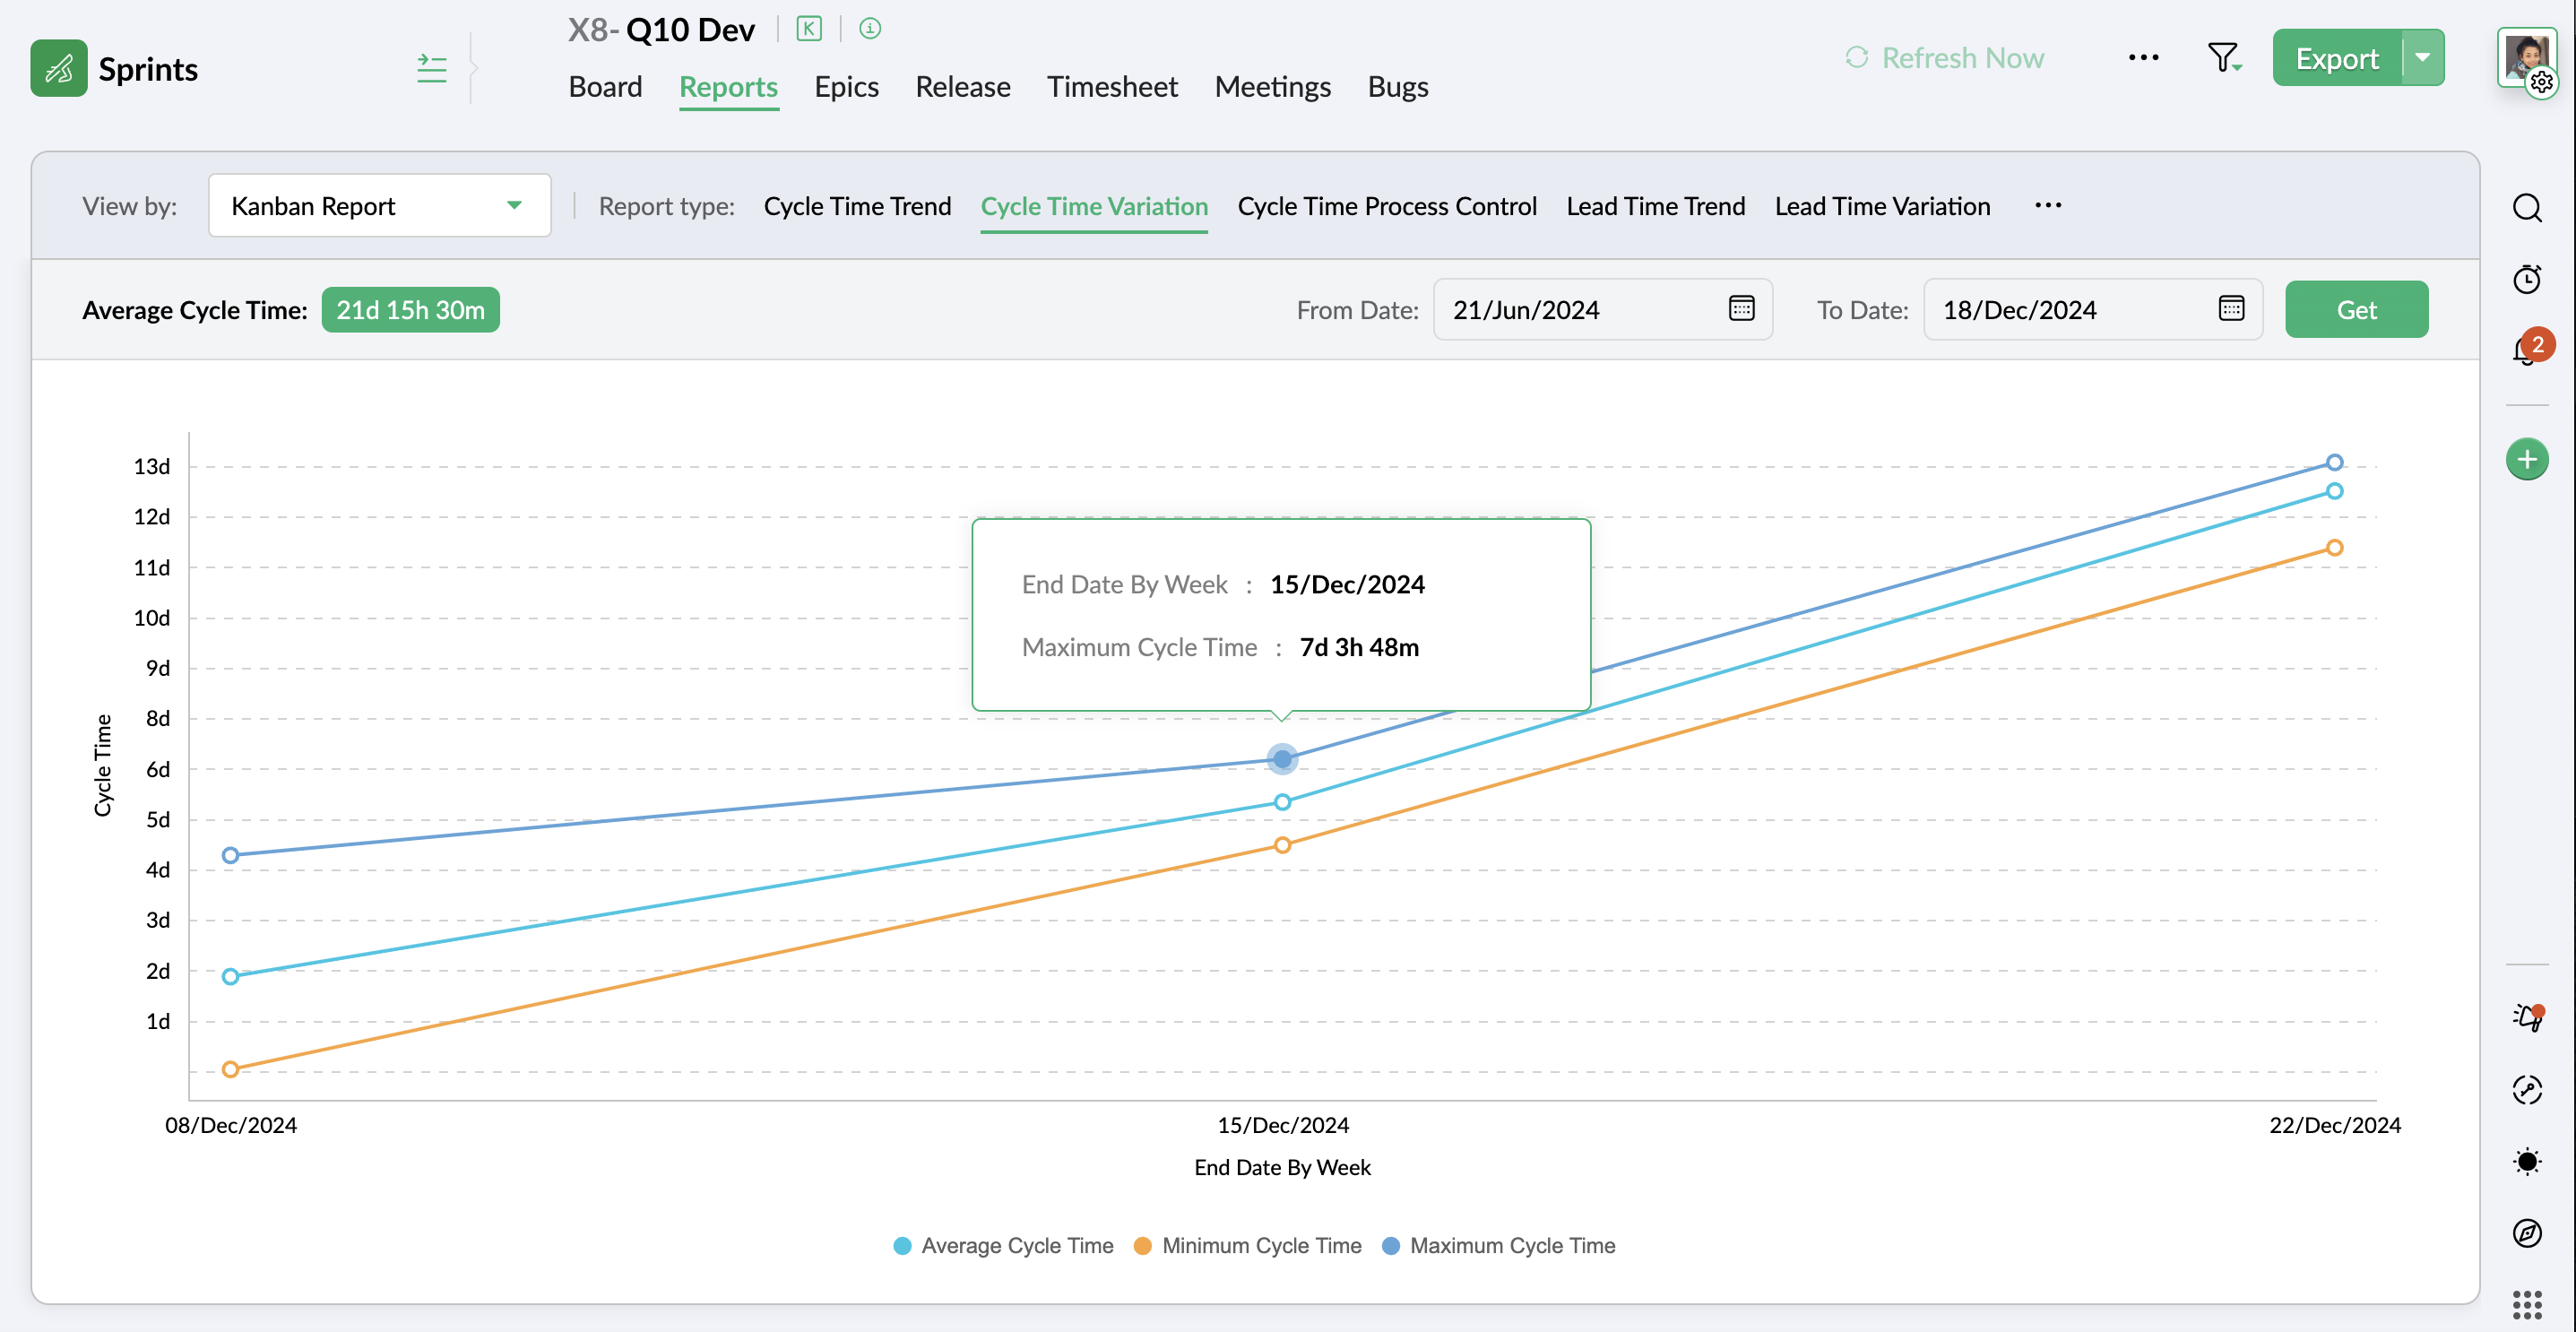Click the Sprints logo icon

point(59,69)
